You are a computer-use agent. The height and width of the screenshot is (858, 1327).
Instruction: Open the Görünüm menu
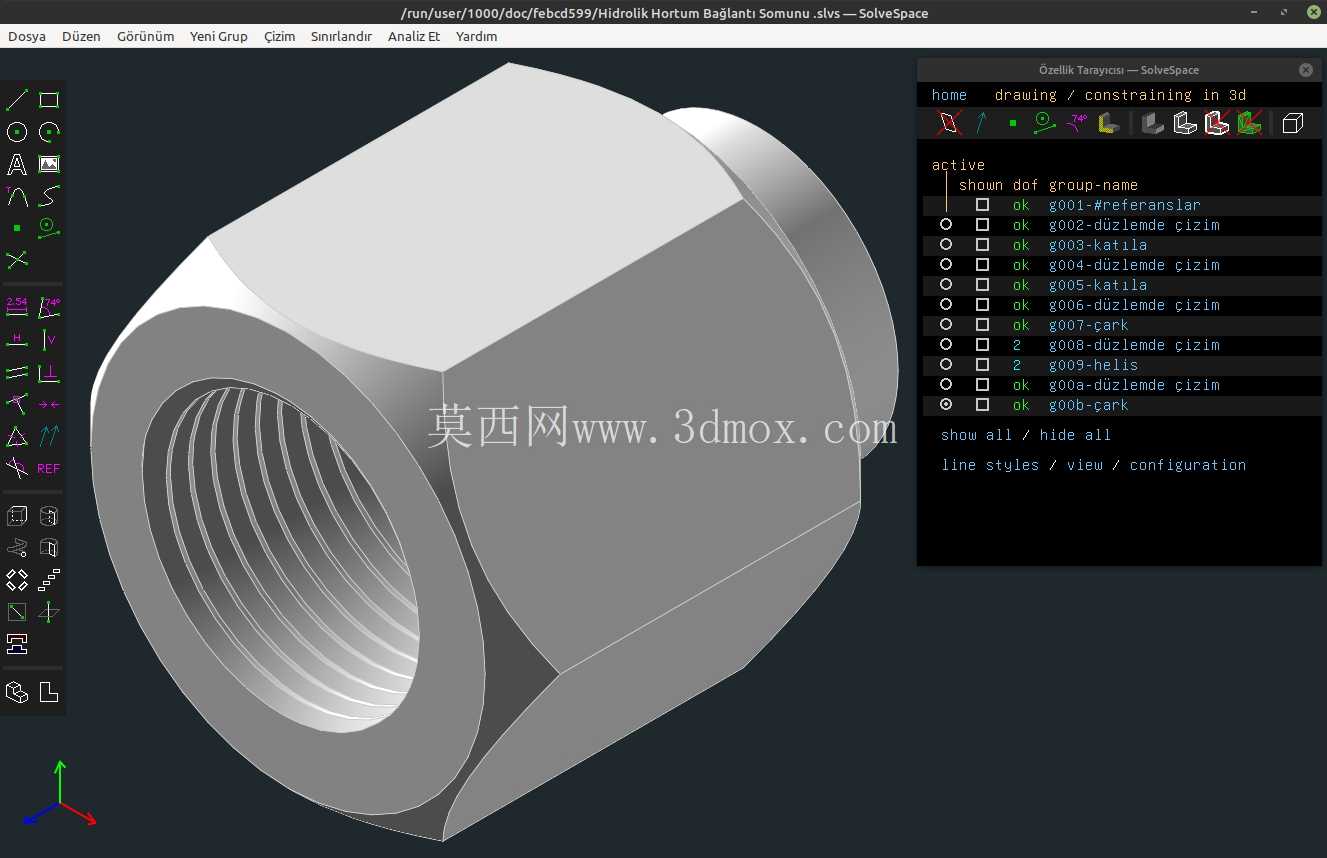click(145, 36)
